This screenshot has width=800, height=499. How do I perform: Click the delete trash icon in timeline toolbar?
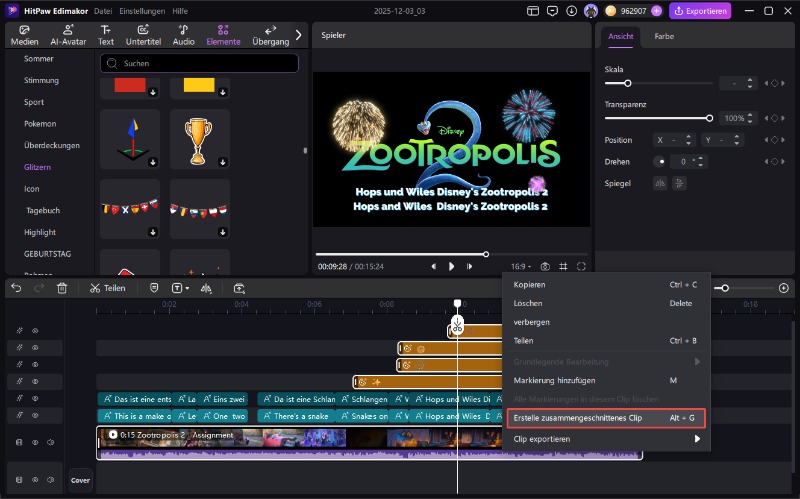point(62,288)
